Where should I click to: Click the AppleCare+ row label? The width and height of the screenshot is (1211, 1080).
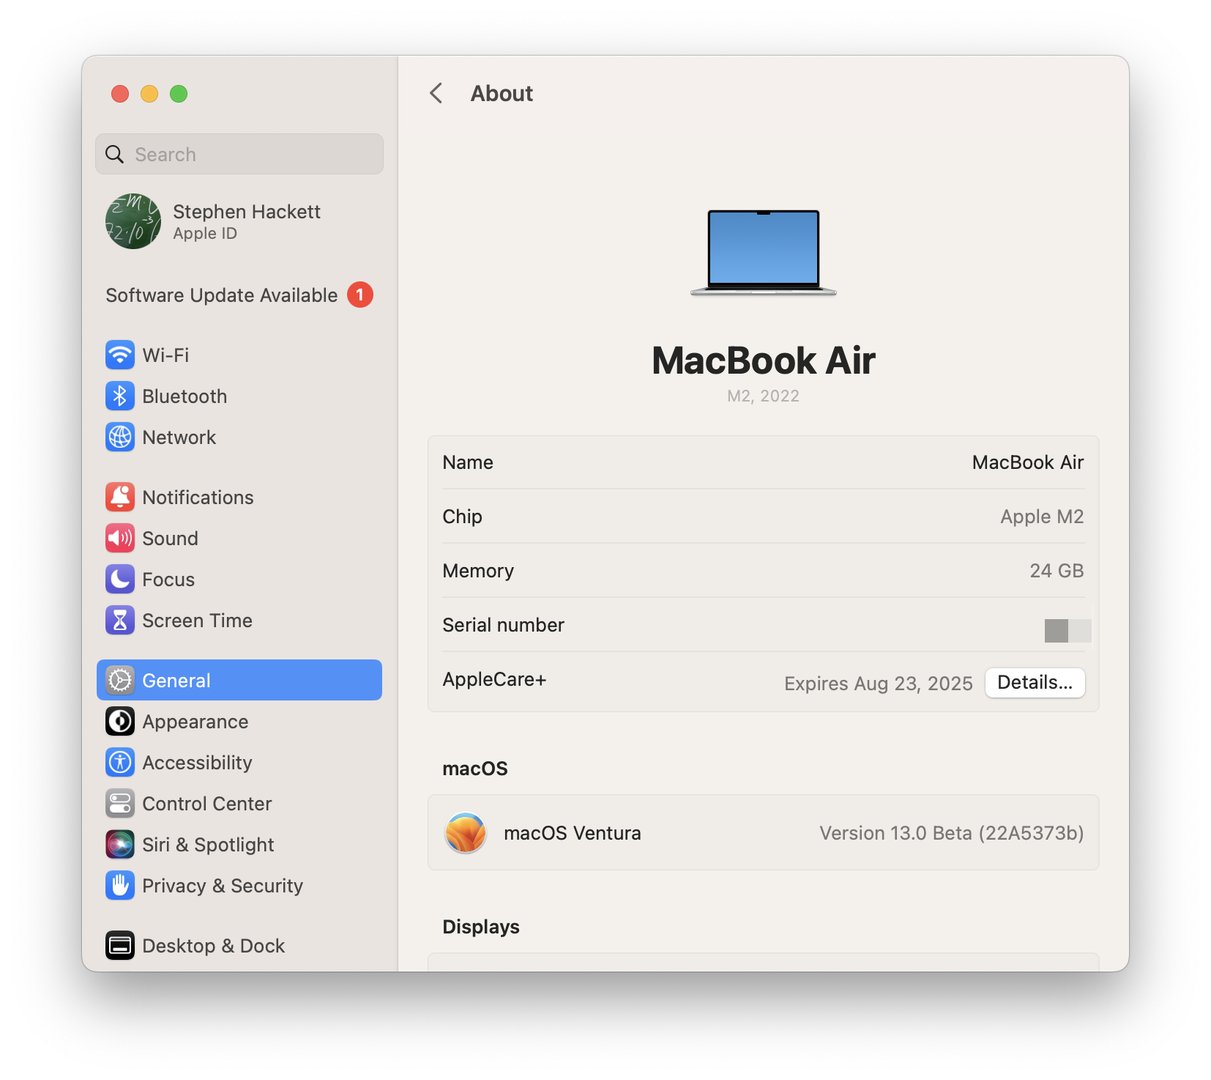[494, 679]
